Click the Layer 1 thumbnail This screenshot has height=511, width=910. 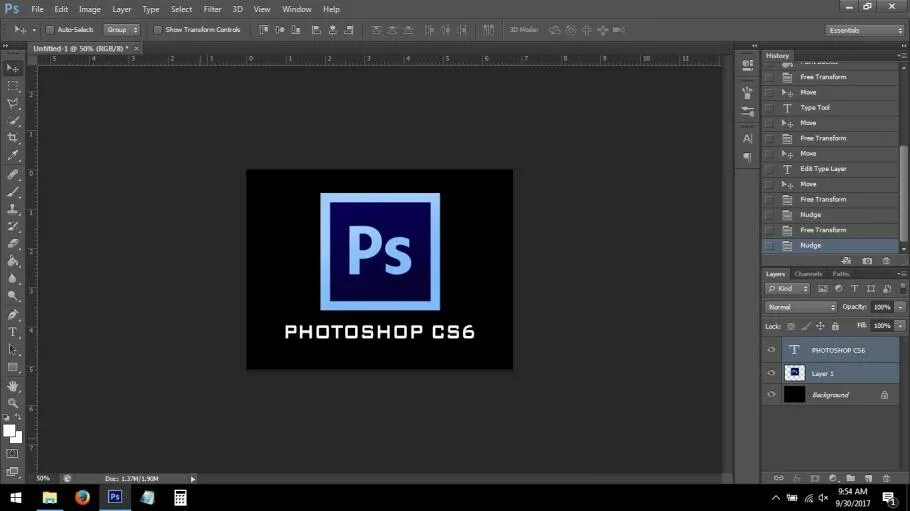coord(795,373)
